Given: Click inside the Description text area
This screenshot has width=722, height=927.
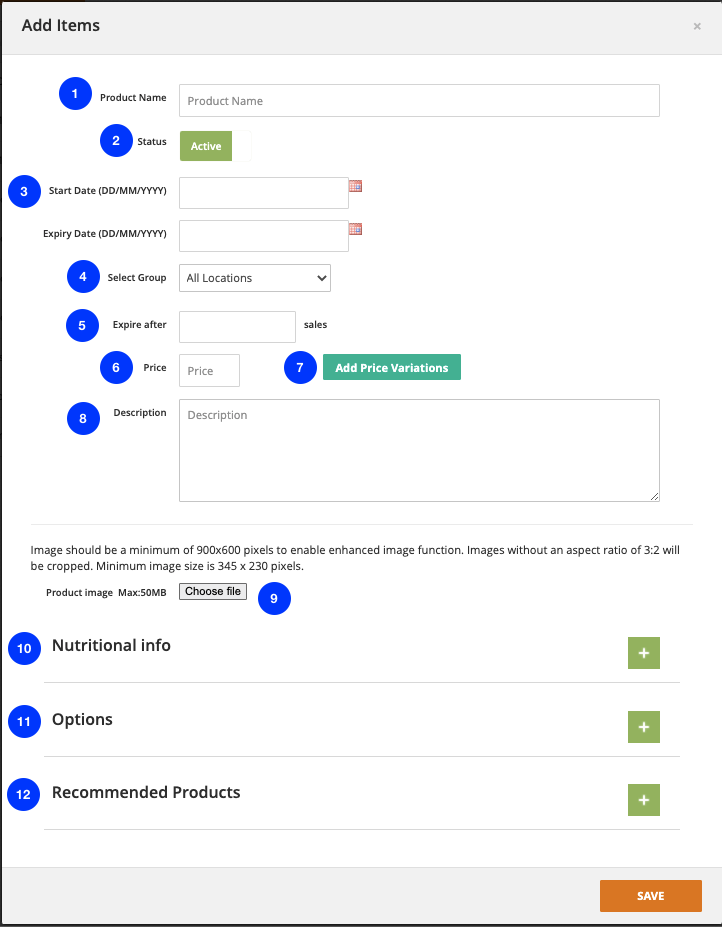Looking at the screenshot, I should coord(419,450).
